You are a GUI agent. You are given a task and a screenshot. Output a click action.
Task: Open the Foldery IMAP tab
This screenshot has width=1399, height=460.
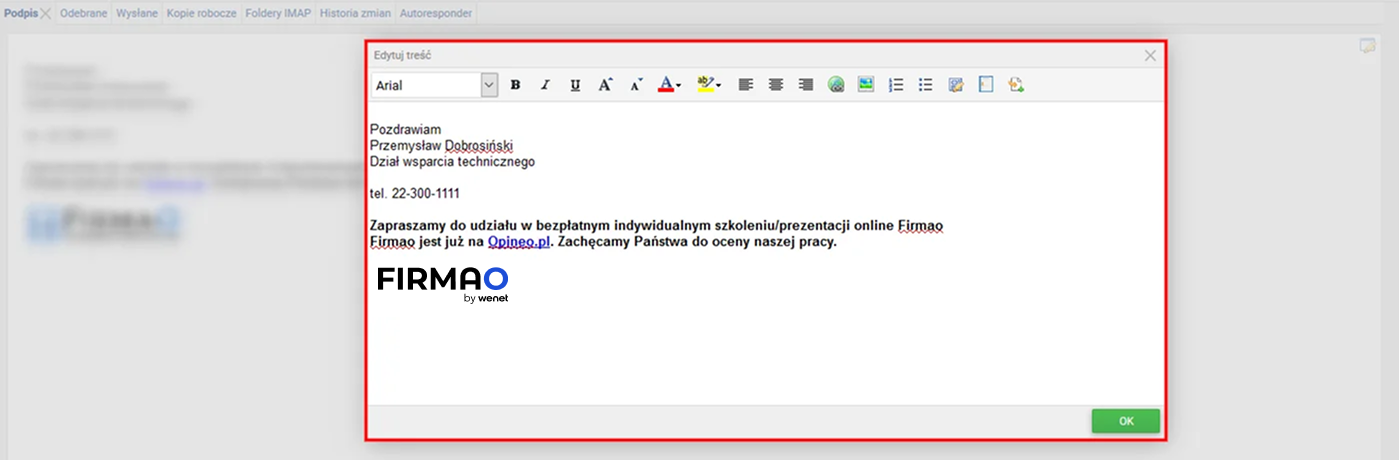tap(279, 13)
